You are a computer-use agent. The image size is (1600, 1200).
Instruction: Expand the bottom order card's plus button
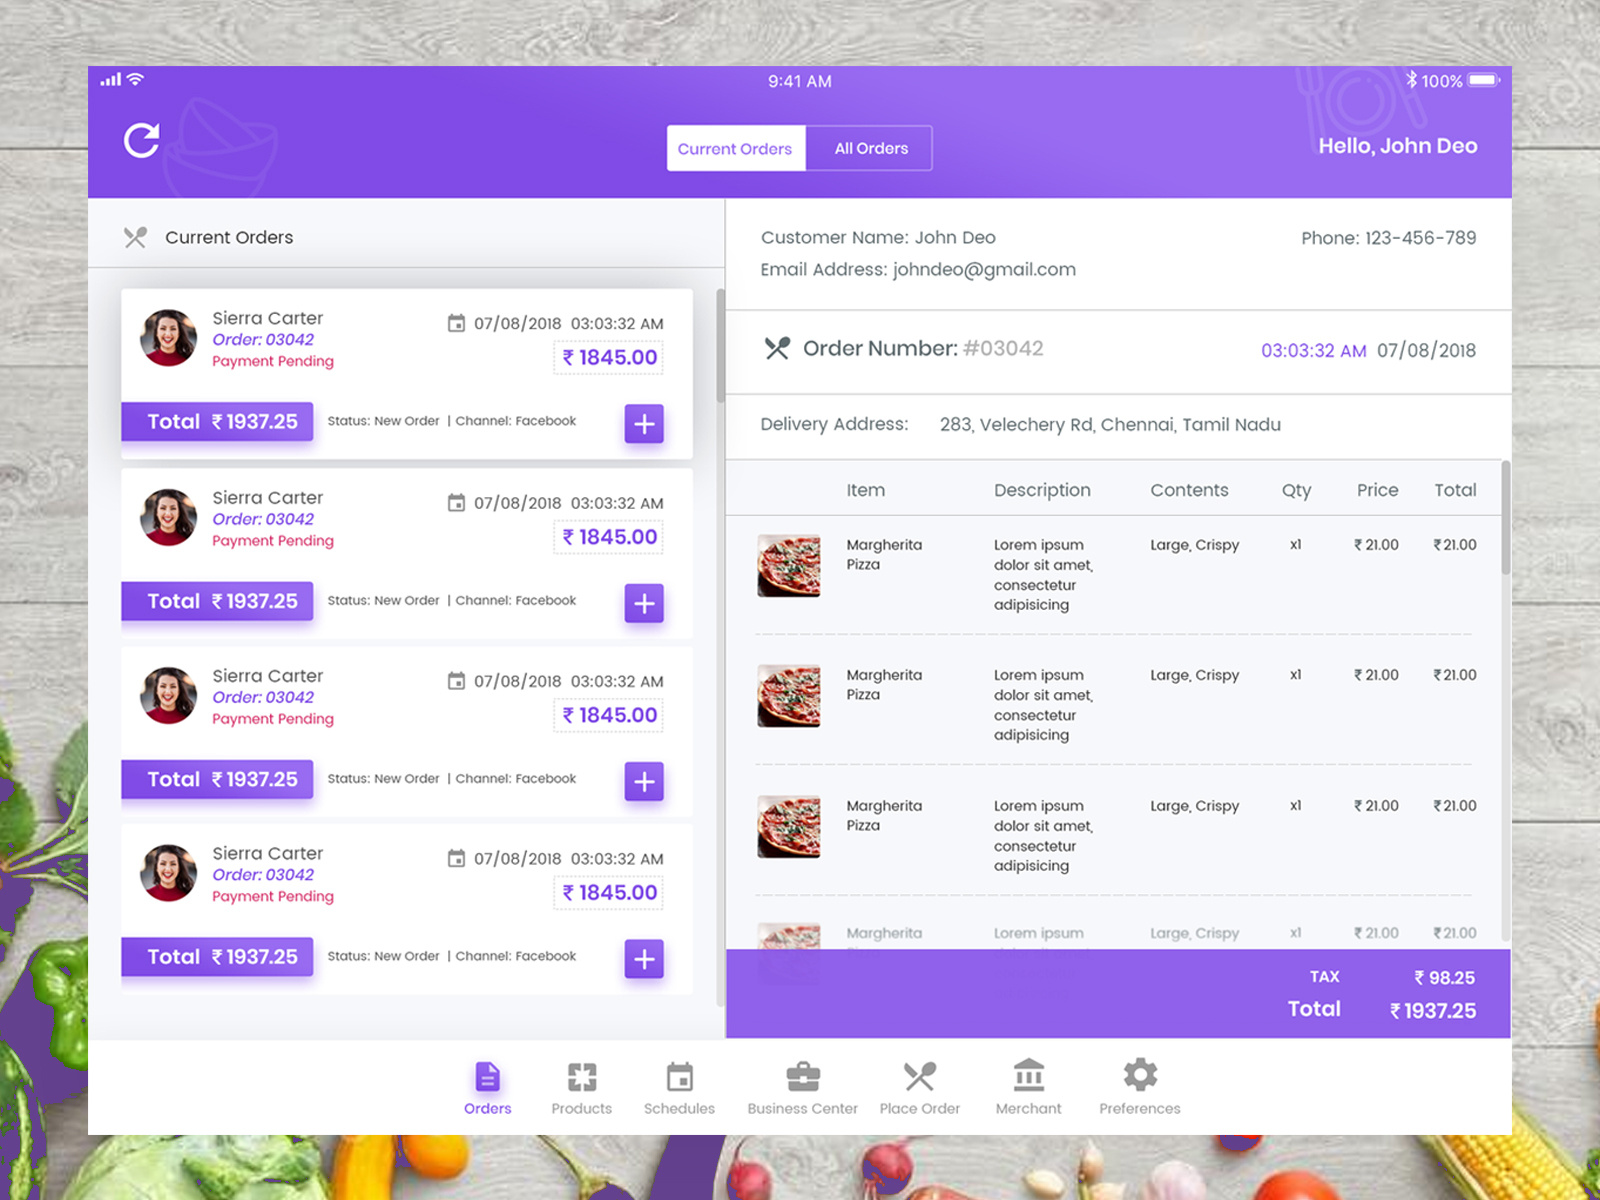pyautogui.click(x=644, y=959)
